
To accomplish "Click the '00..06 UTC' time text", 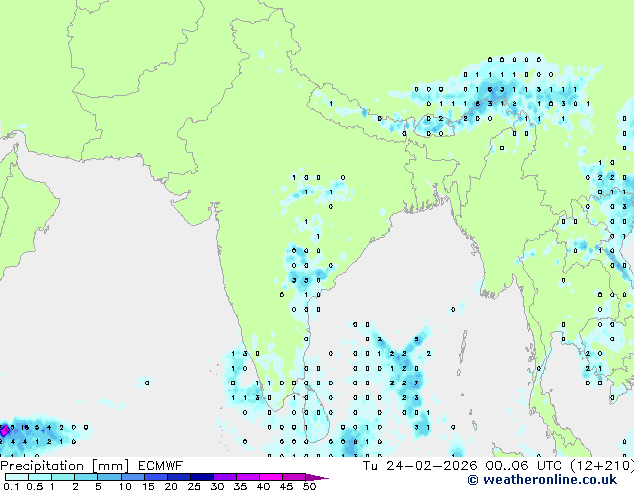I will pyautogui.click(x=523, y=466).
